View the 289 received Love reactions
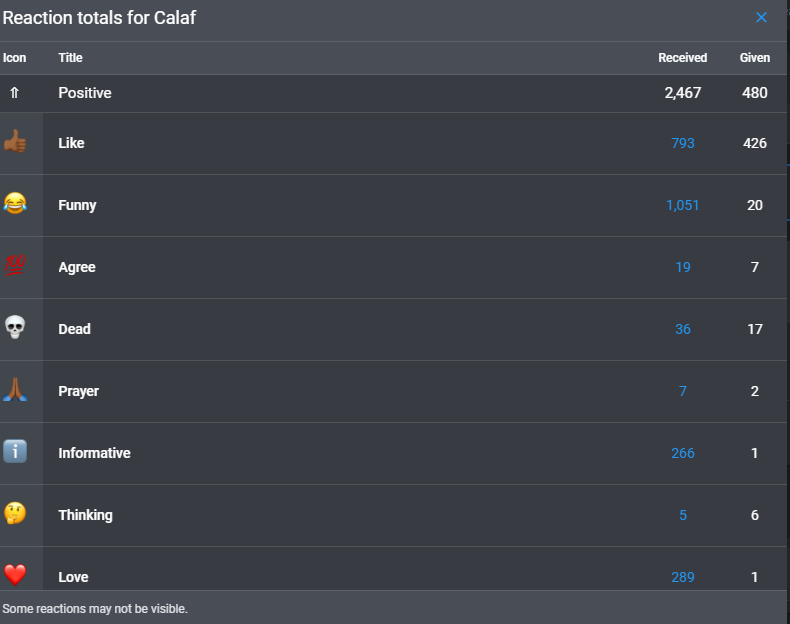Screen dimensions: 790x624 tap(683, 577)
